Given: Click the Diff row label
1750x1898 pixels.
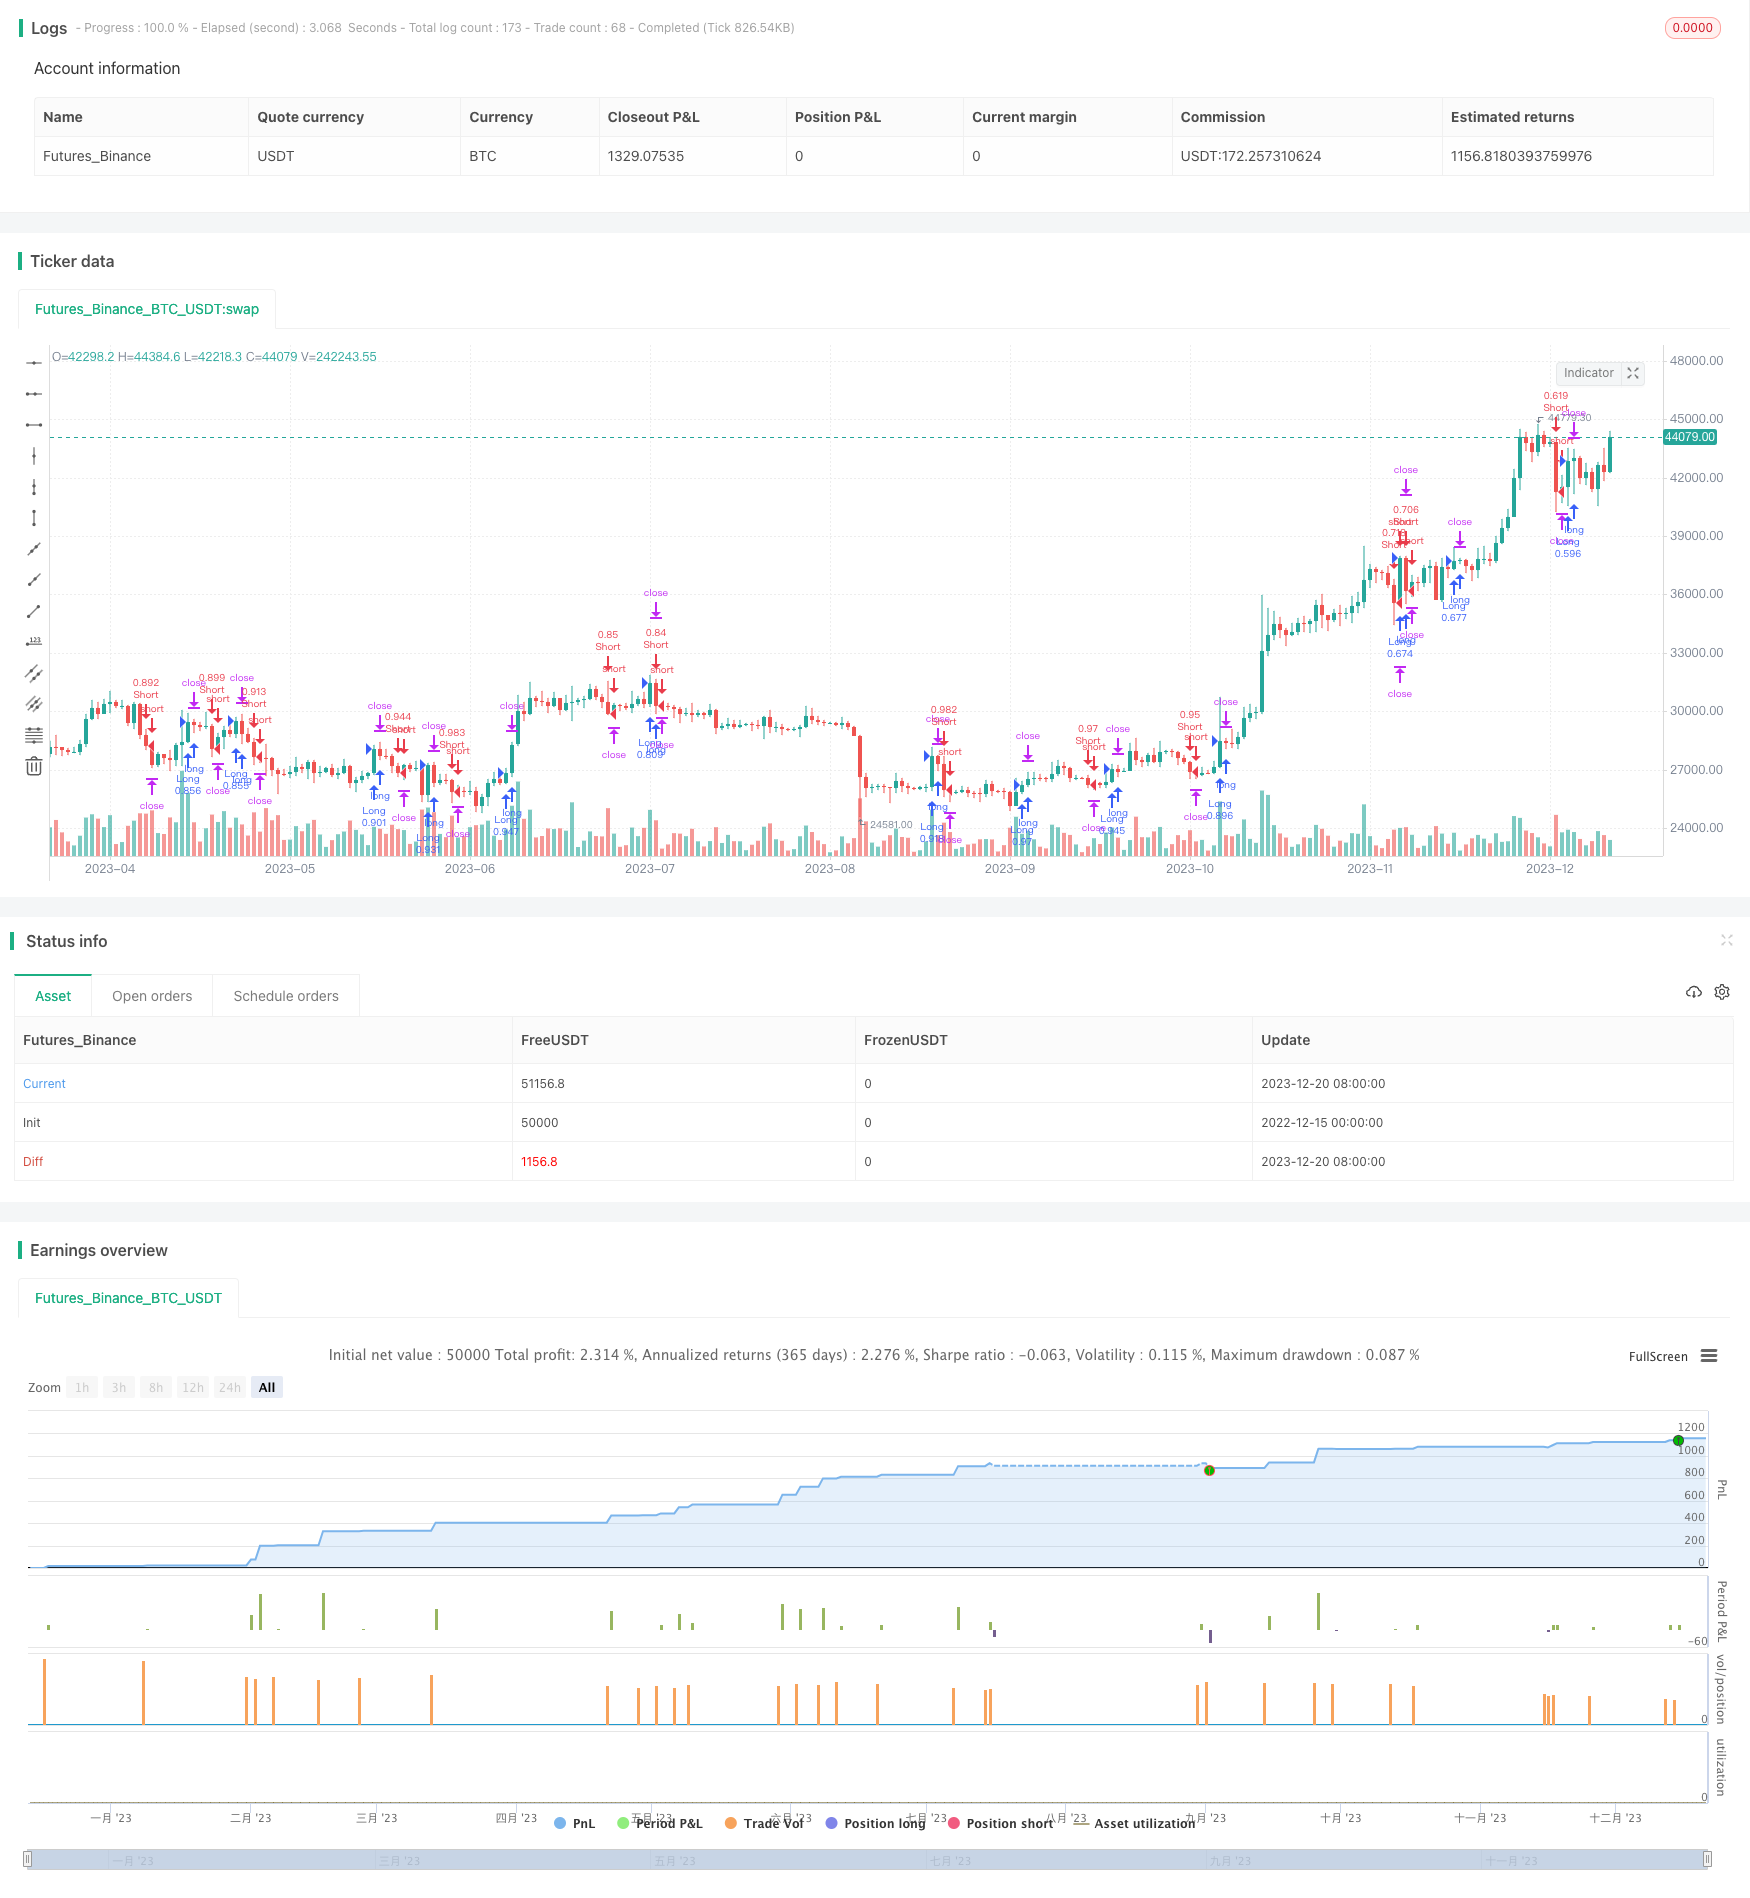Looking at the screenshot, I should pyautogui.click(x=33, y=1162).
